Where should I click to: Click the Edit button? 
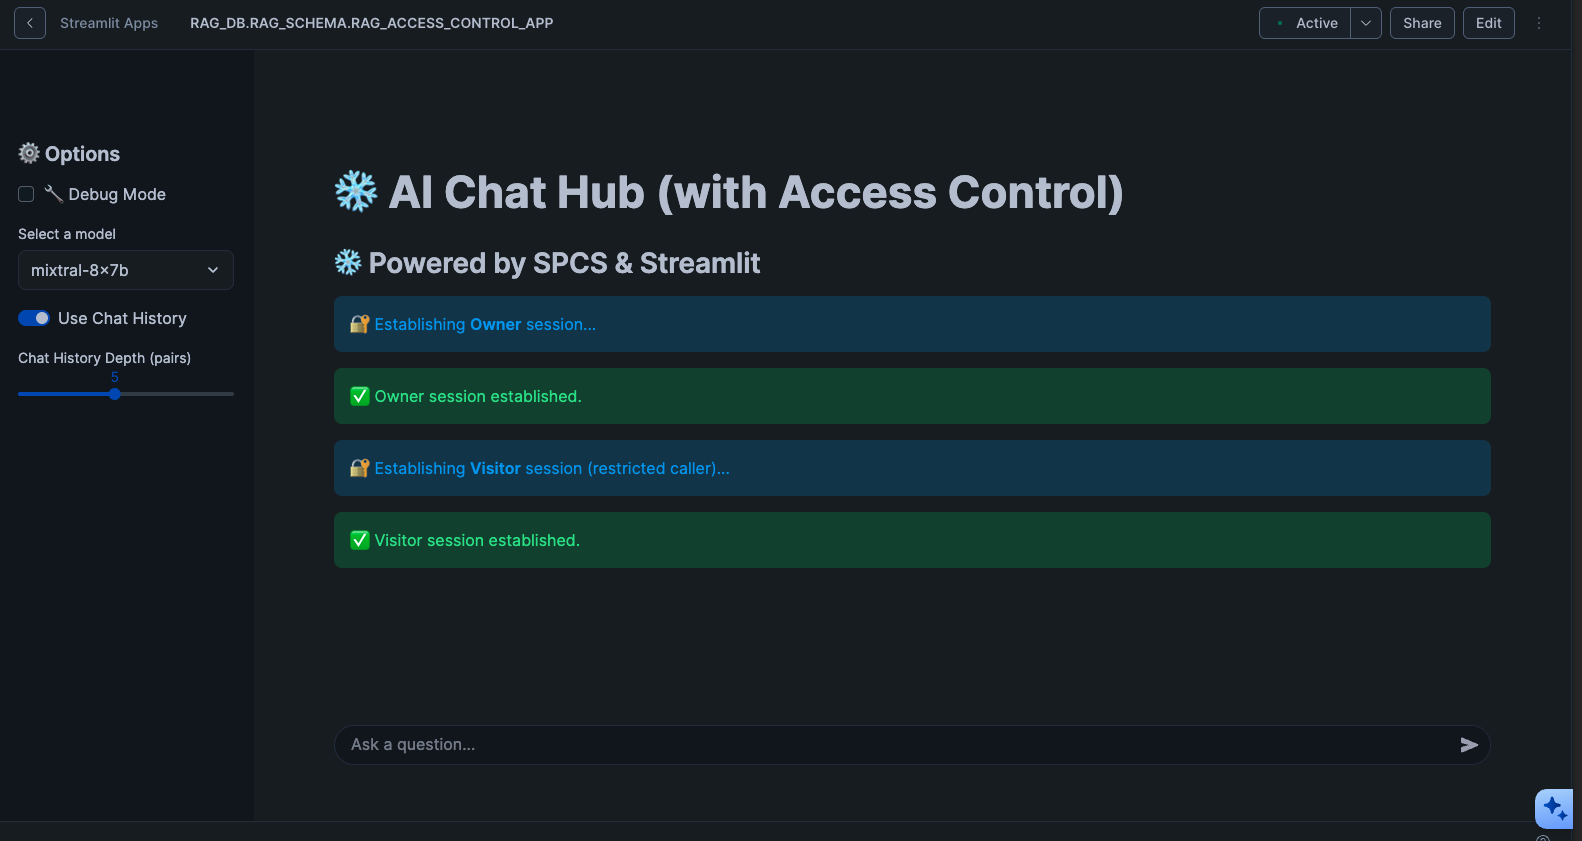(x=1488, y=22)
